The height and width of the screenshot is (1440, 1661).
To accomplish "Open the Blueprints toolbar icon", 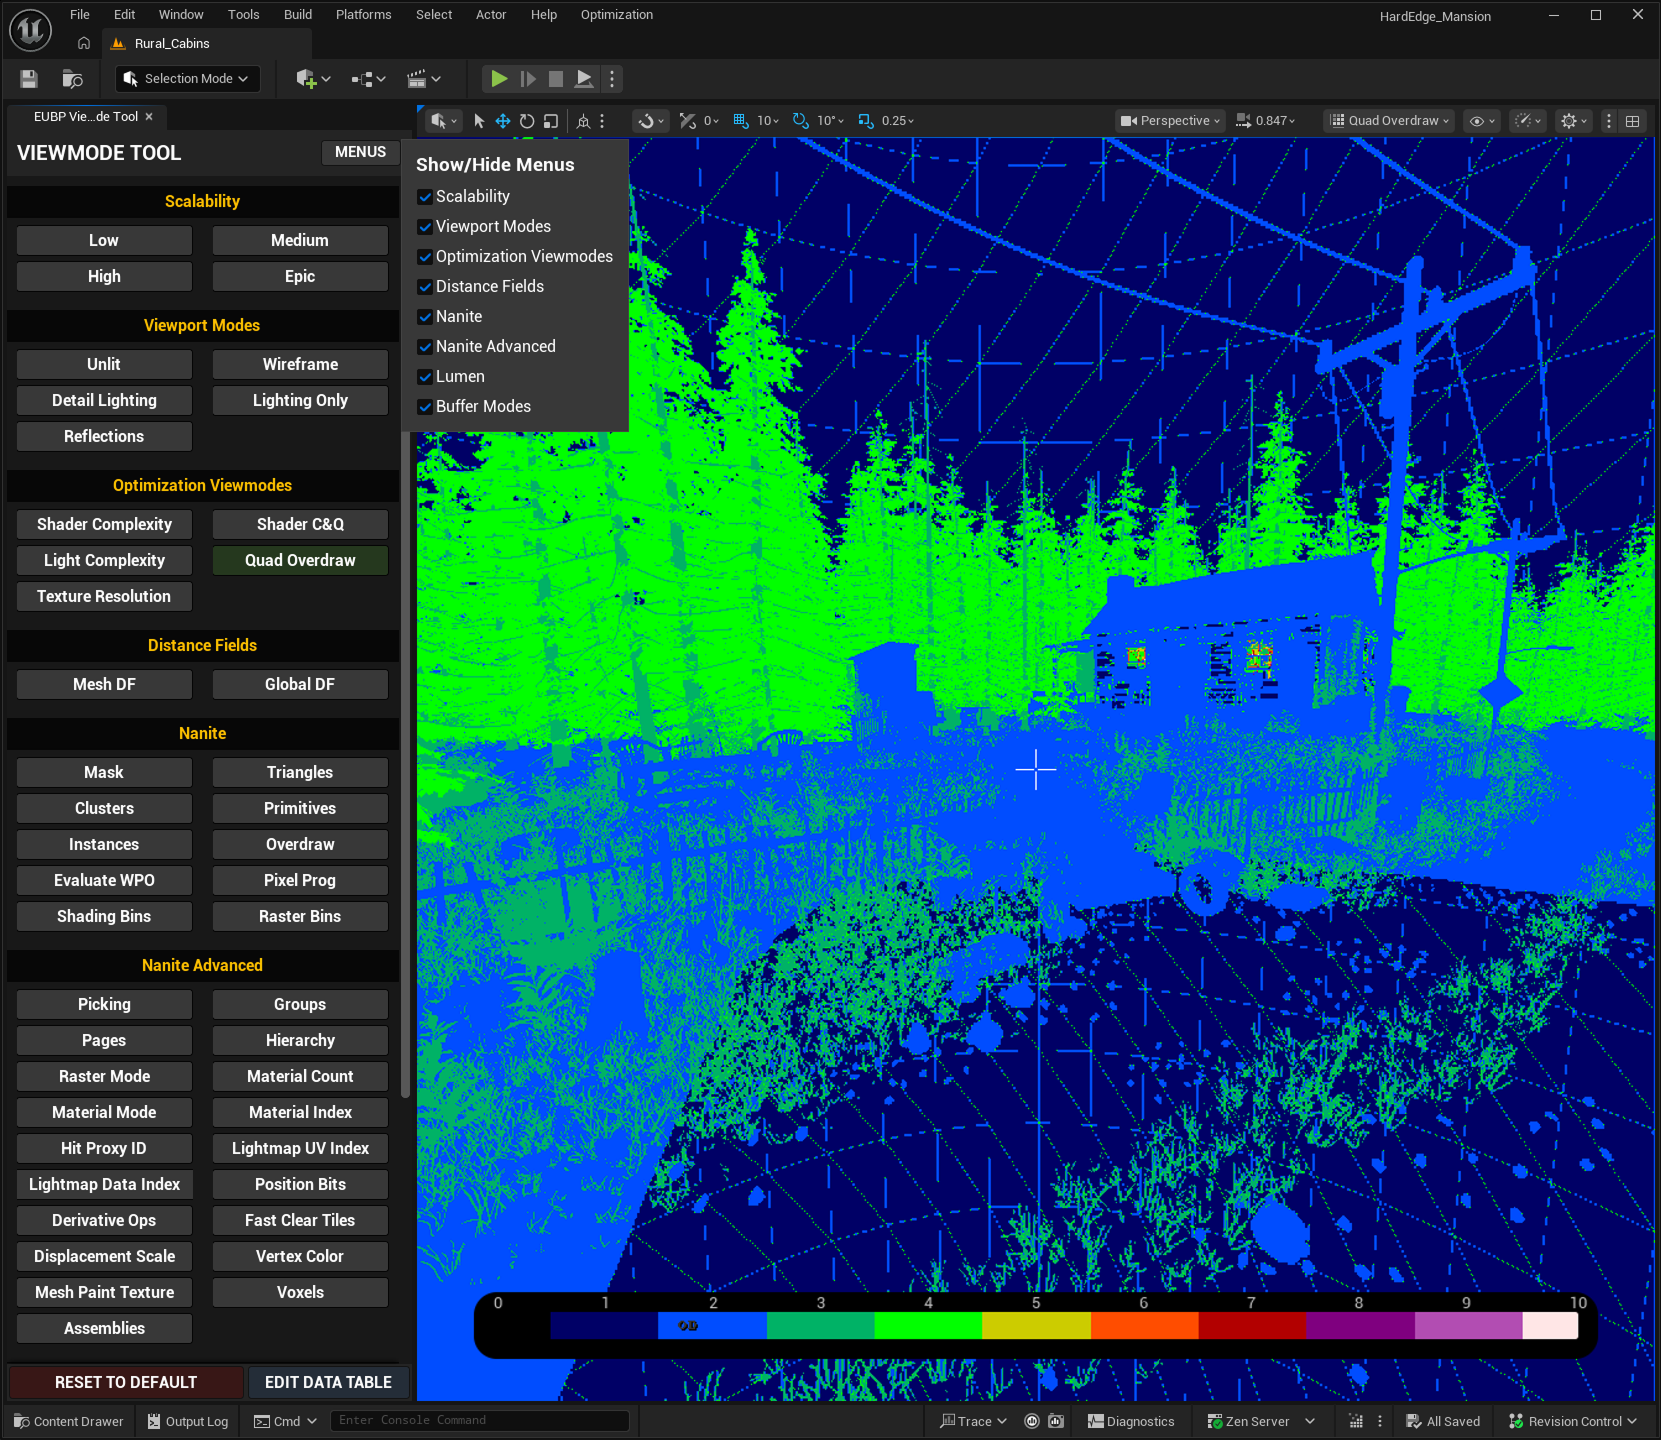I will 362,79.
